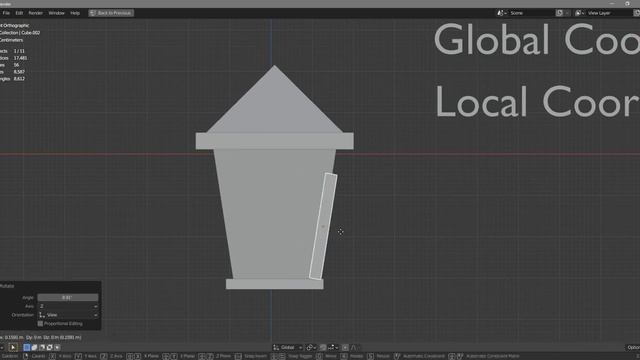The width and height of the screenshot is (640, 360).
Task: Click the stats text '17,481'
Action: 20,58
